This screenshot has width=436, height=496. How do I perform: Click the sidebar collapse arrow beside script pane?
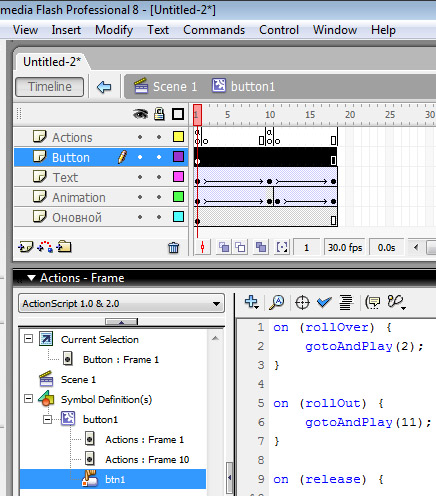(229, 478)
